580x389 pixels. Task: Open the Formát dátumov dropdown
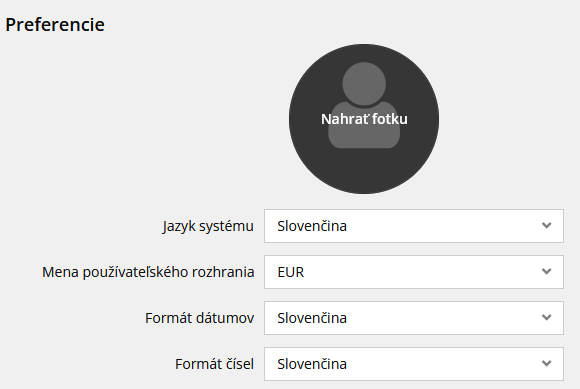[414, 318]
